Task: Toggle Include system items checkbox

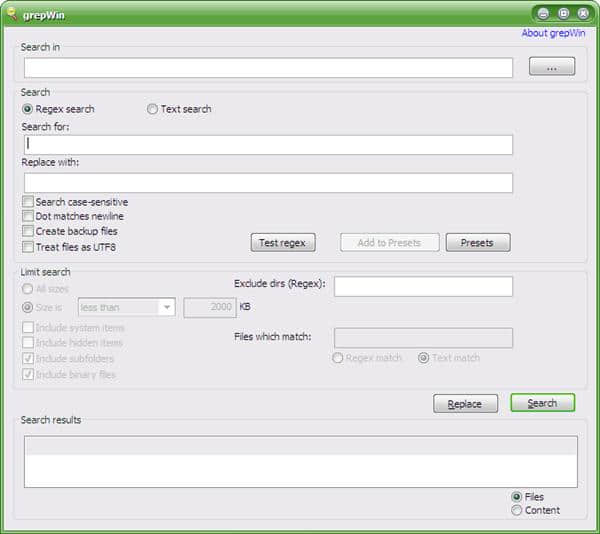Action: pyautogui.click(x=28, y=327)
